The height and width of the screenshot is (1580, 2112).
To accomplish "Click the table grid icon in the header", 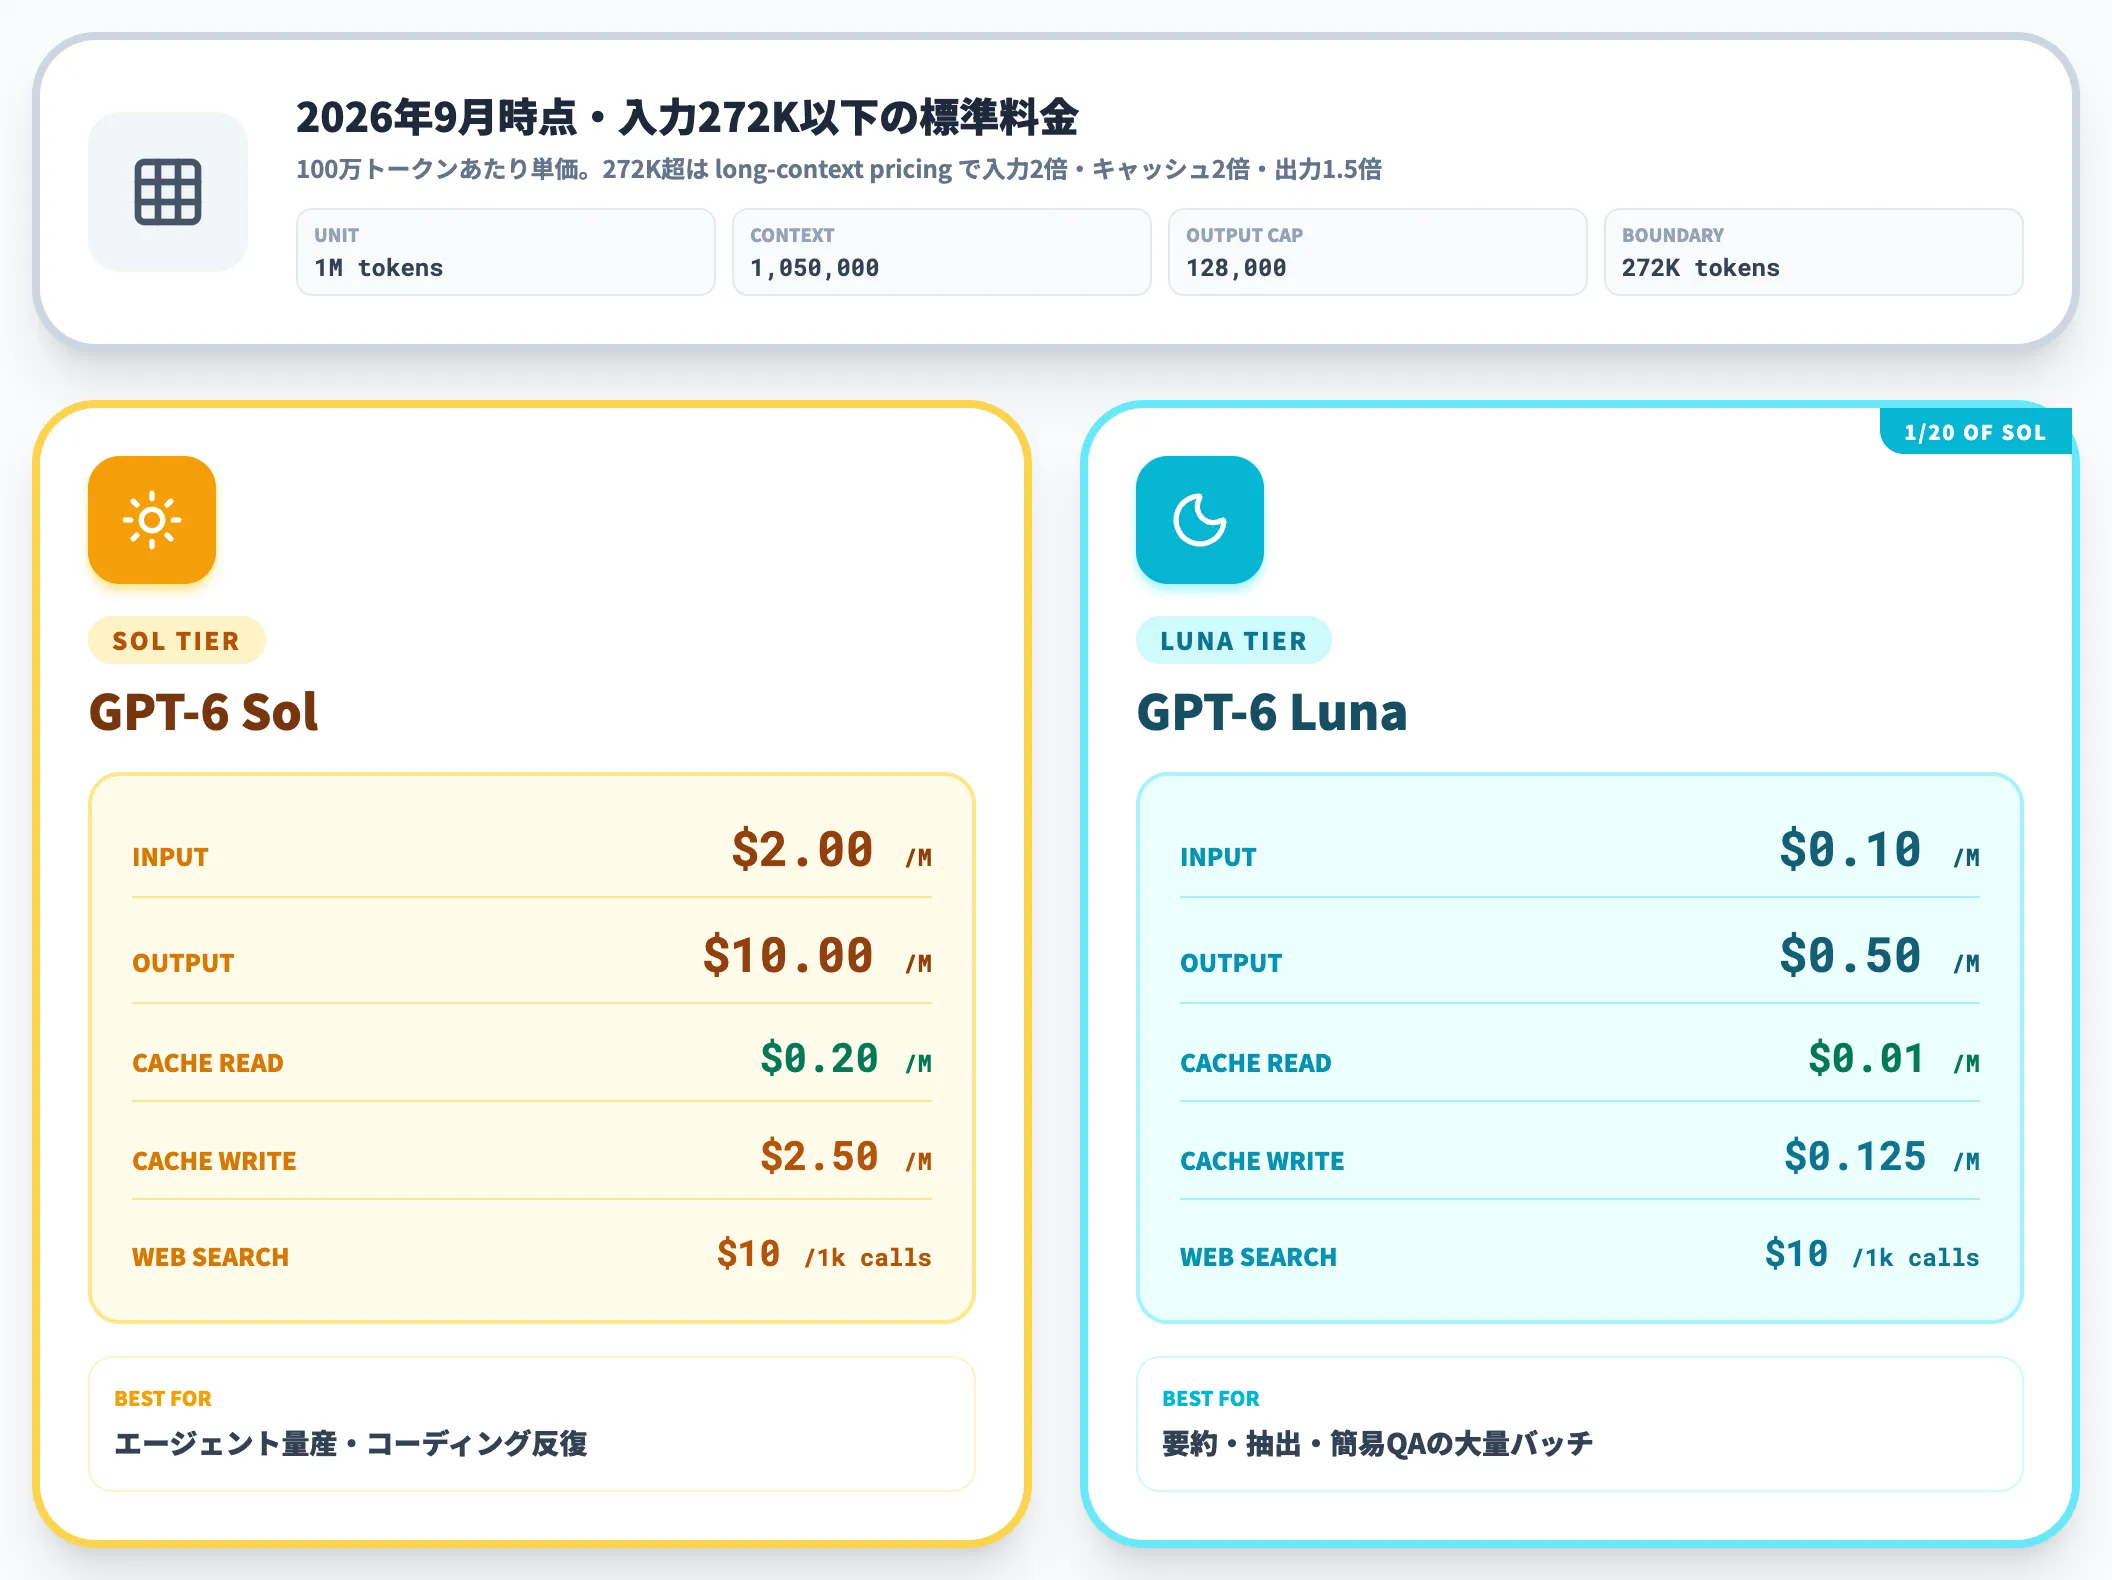I will point(168,192).
